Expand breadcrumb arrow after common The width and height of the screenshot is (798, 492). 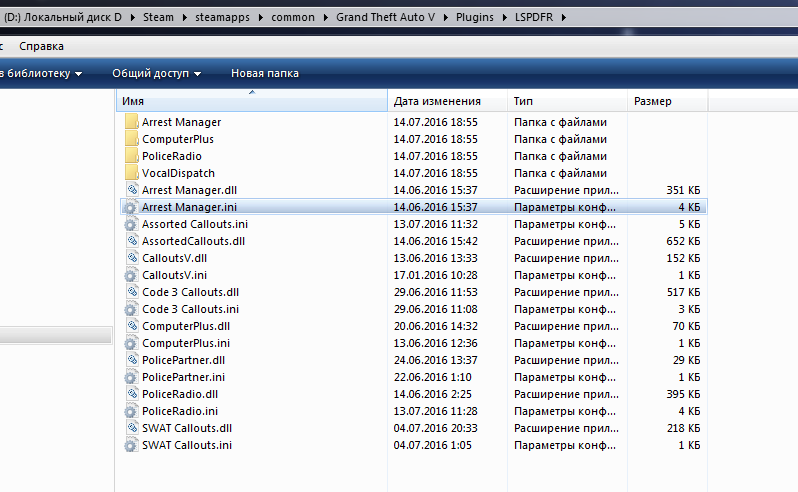pos(325,17)
